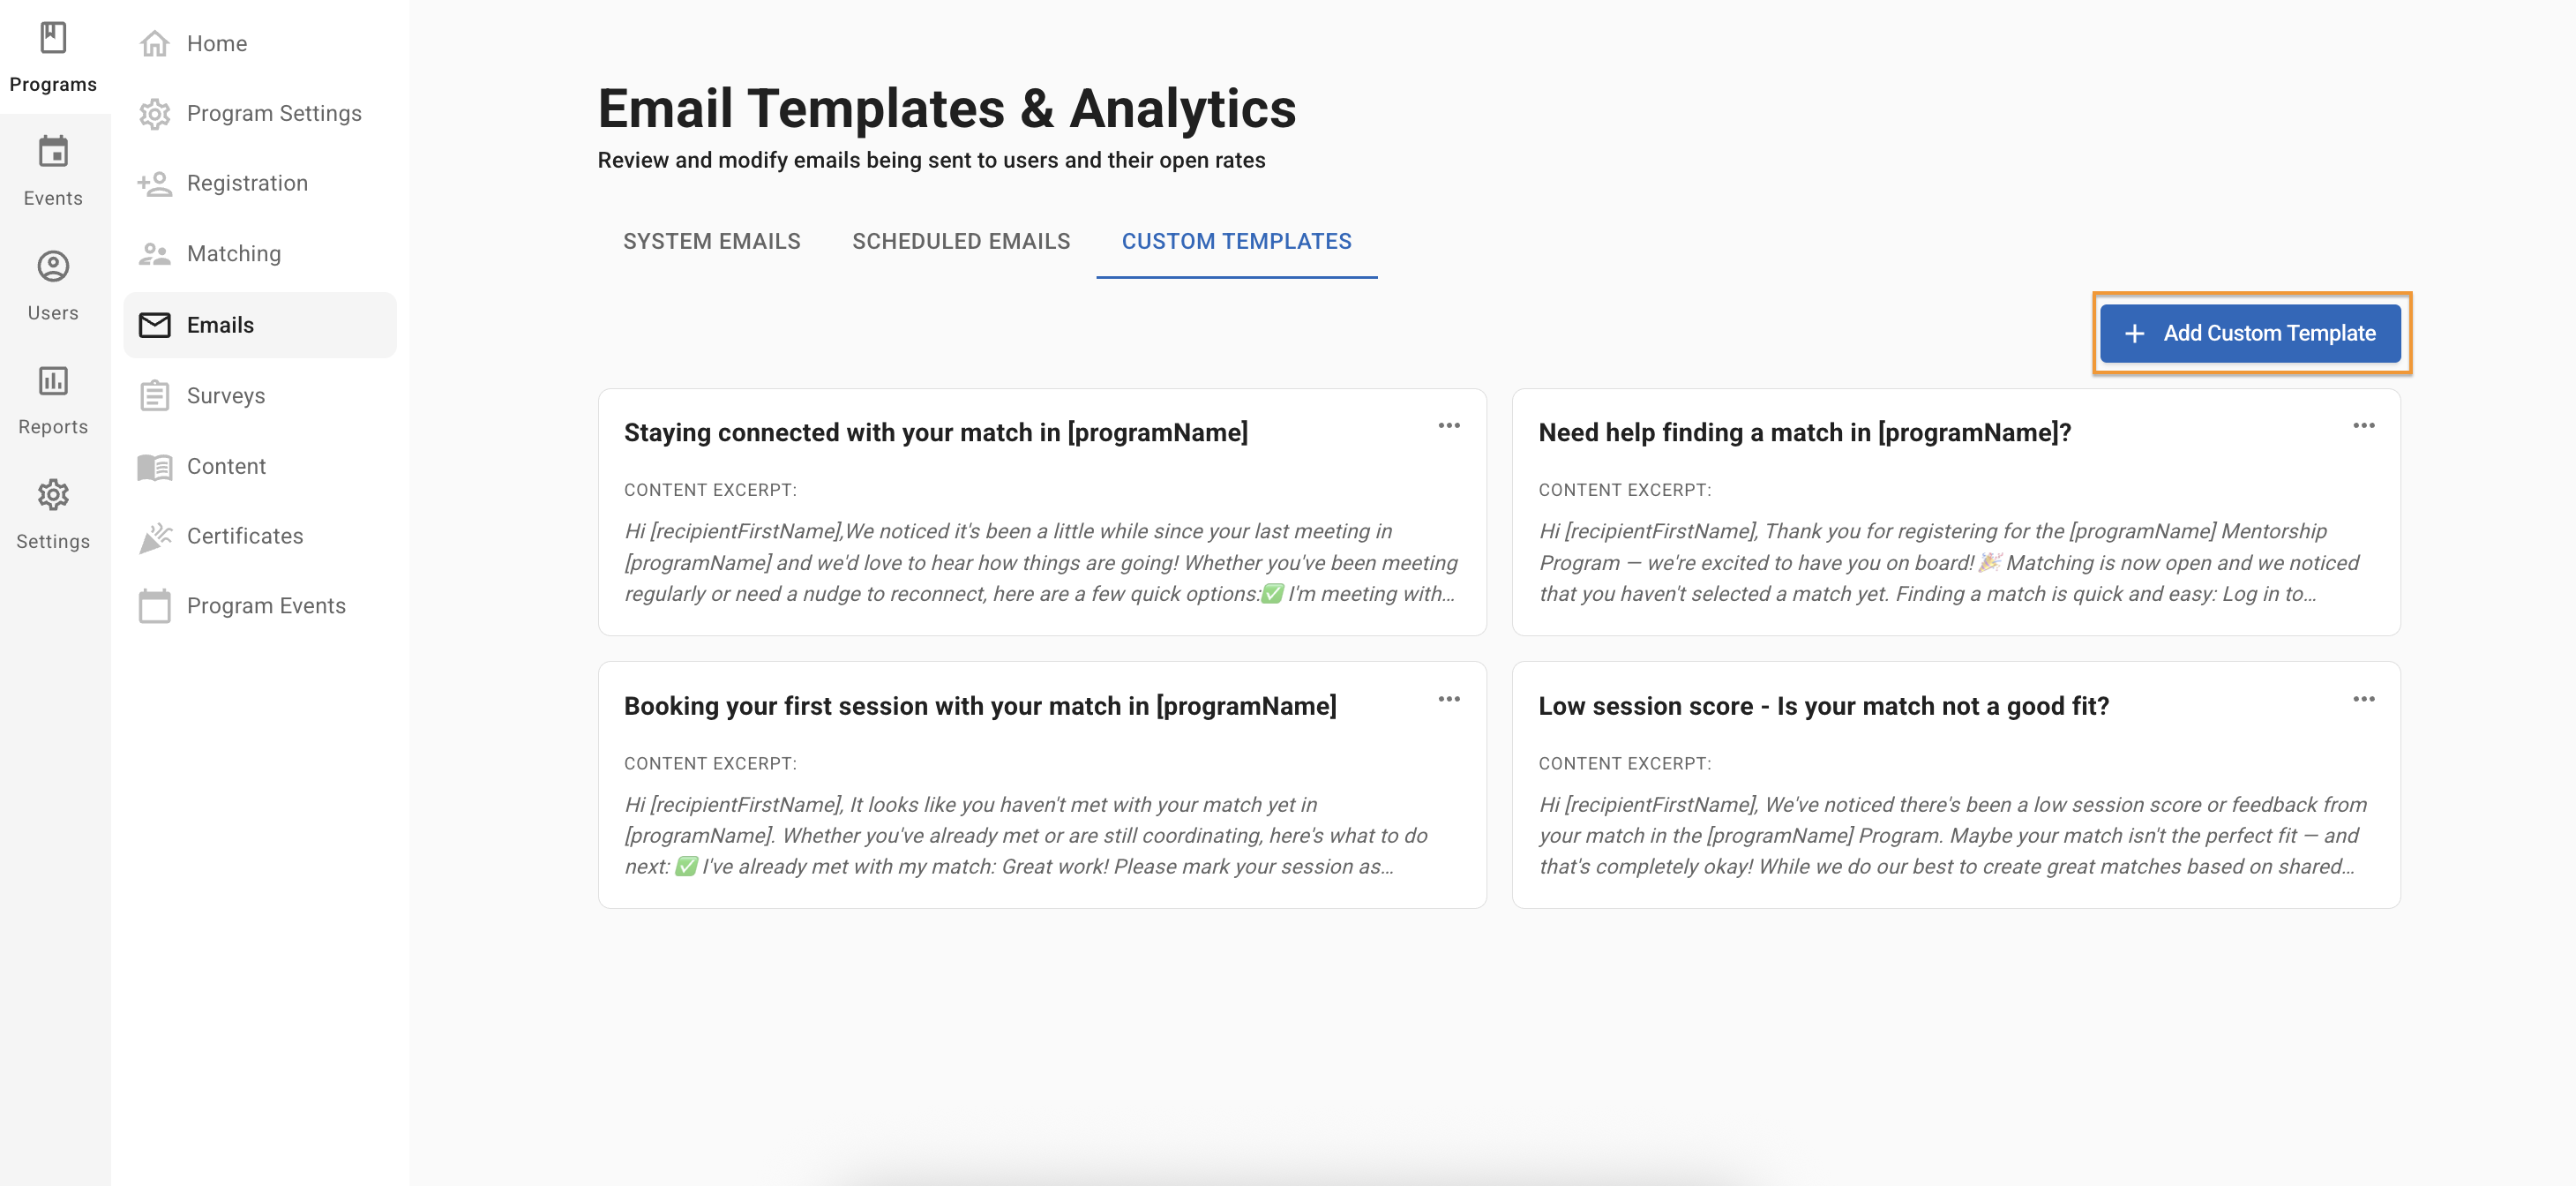2576x1186 pixels.
Task: Open the Settings gear icon in rail
Action: pyautogui.click(x=53, y=495)
